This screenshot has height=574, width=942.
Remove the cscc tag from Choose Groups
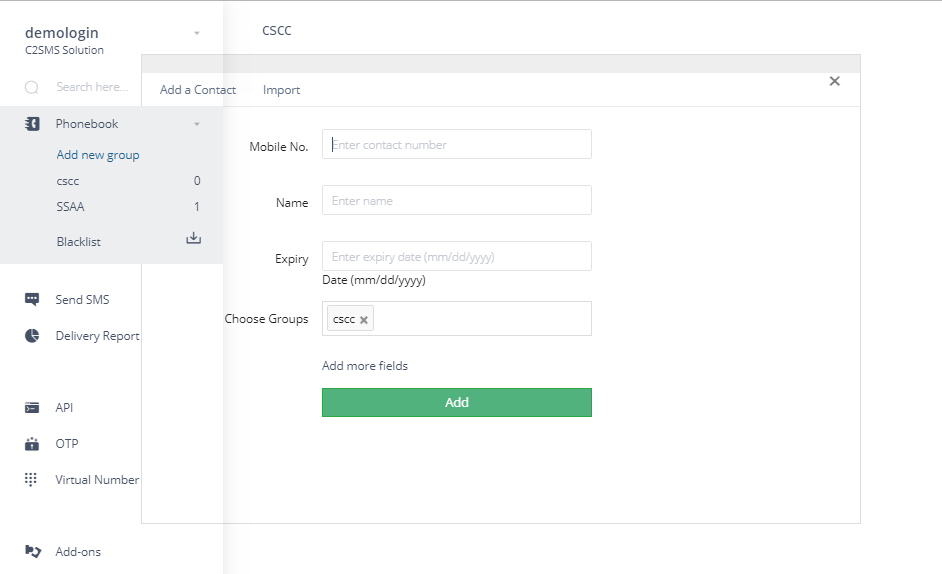coord(363,320)
